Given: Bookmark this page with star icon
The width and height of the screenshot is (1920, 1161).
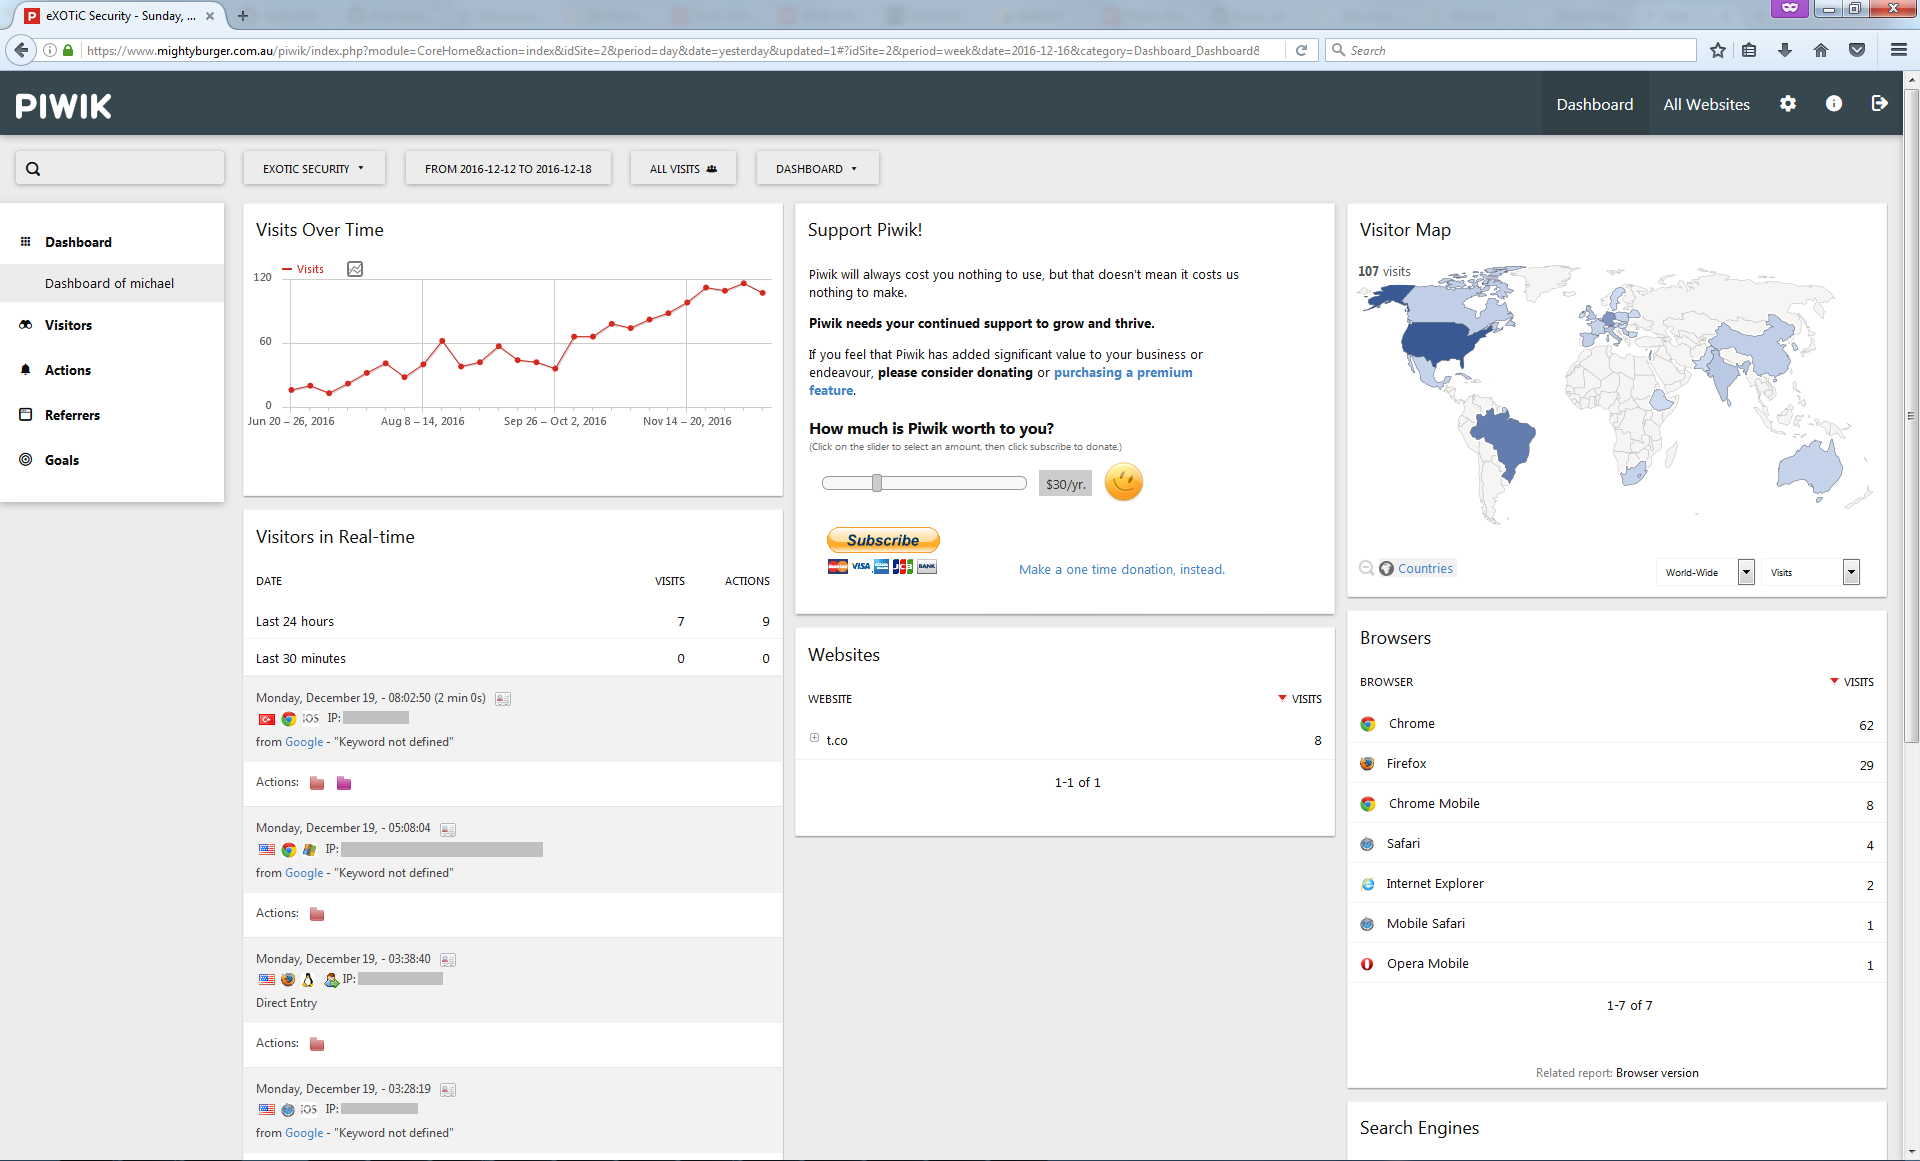Looking at the screenshot, I should click(x=1718, y=50).
